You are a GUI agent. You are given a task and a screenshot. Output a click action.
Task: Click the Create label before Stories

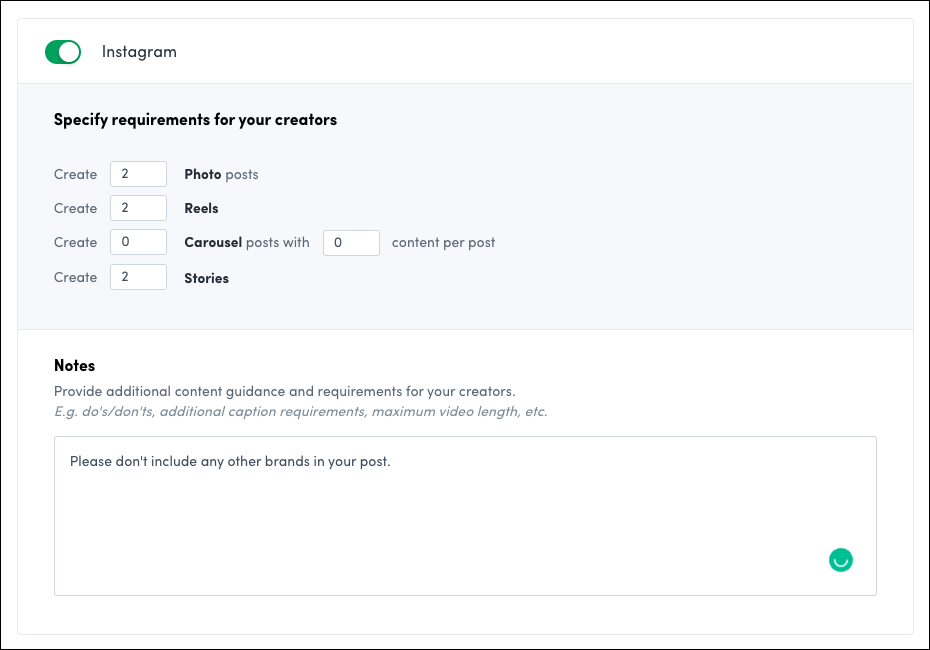(75, 277)
